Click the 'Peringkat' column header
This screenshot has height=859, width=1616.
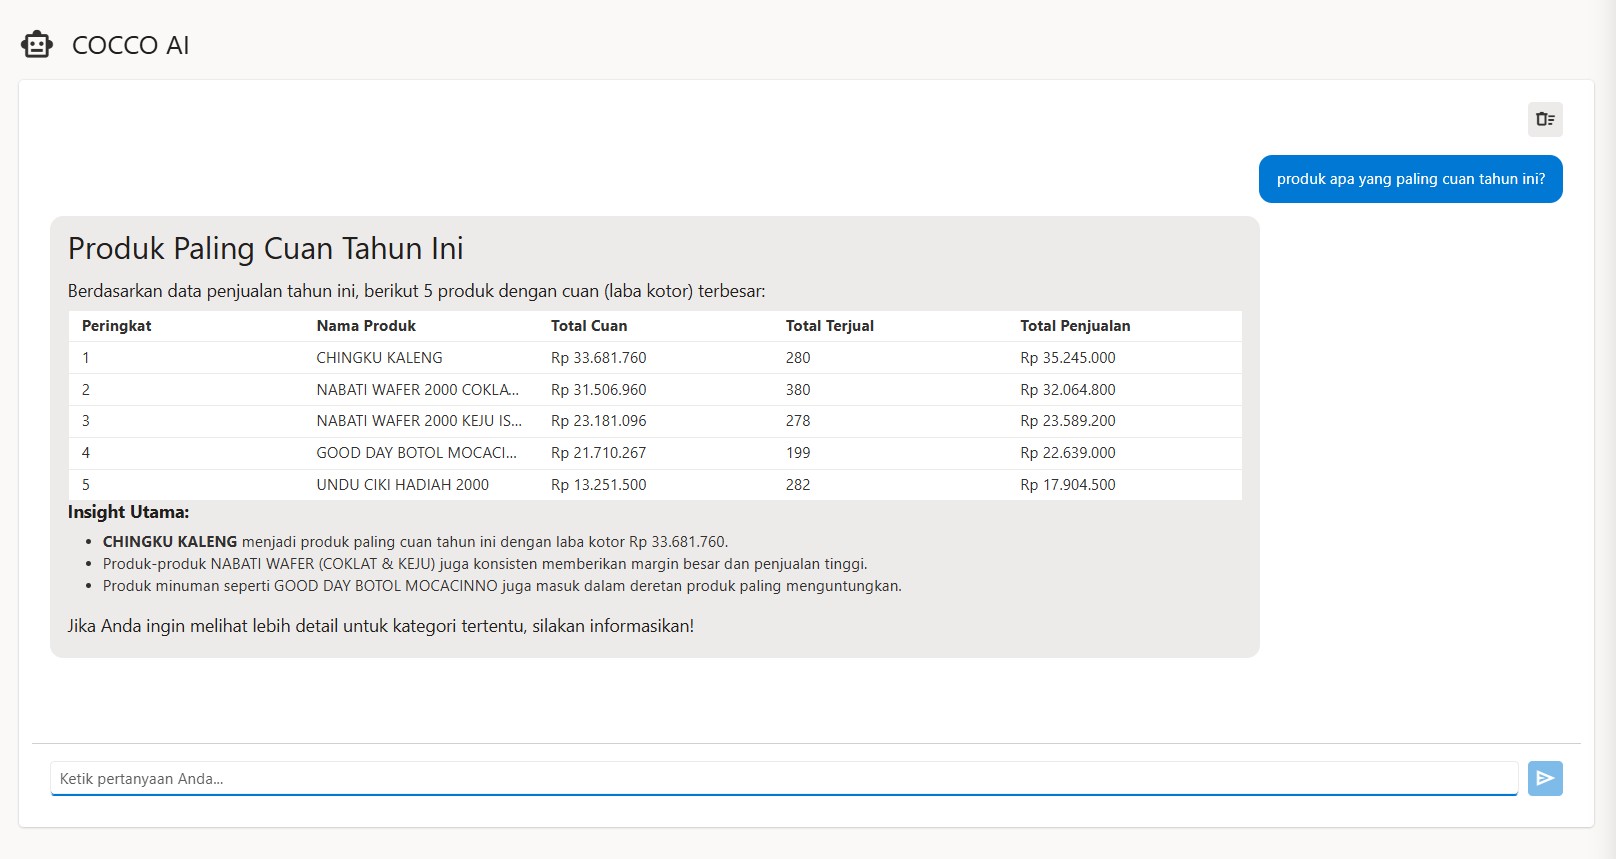click(x=117, y=326)
